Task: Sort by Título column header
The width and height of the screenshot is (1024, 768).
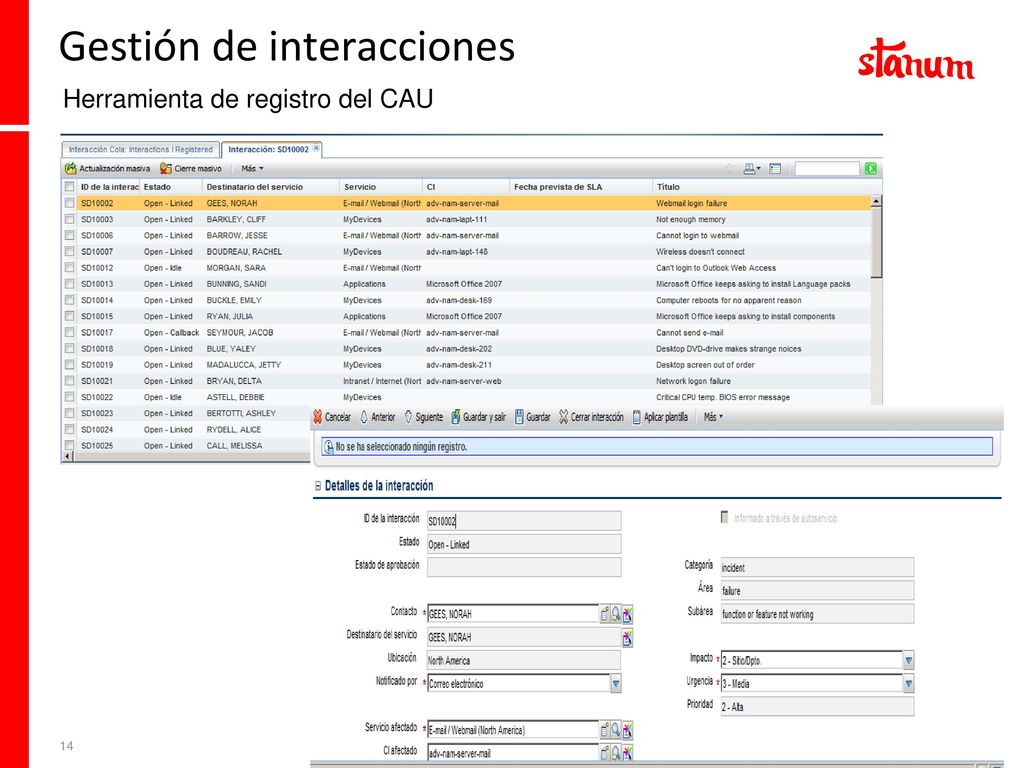Action: pyautogui.click(x=668, y=187)
